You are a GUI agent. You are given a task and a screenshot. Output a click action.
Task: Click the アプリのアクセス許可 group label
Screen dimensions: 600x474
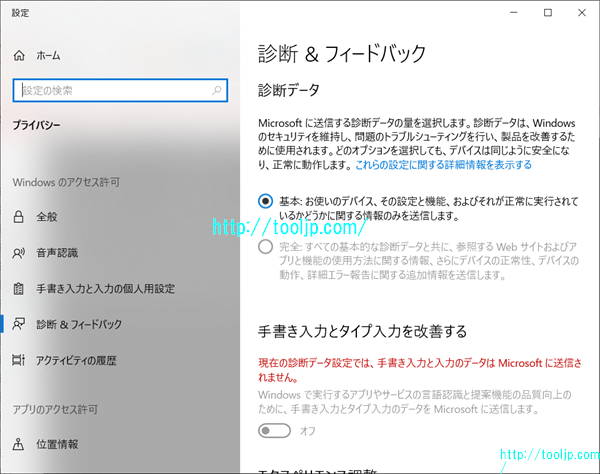(x=55, y=410)
